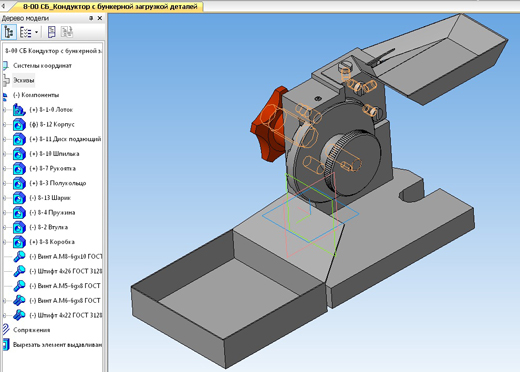Open the tree display mode dropdown arrow

37,32
